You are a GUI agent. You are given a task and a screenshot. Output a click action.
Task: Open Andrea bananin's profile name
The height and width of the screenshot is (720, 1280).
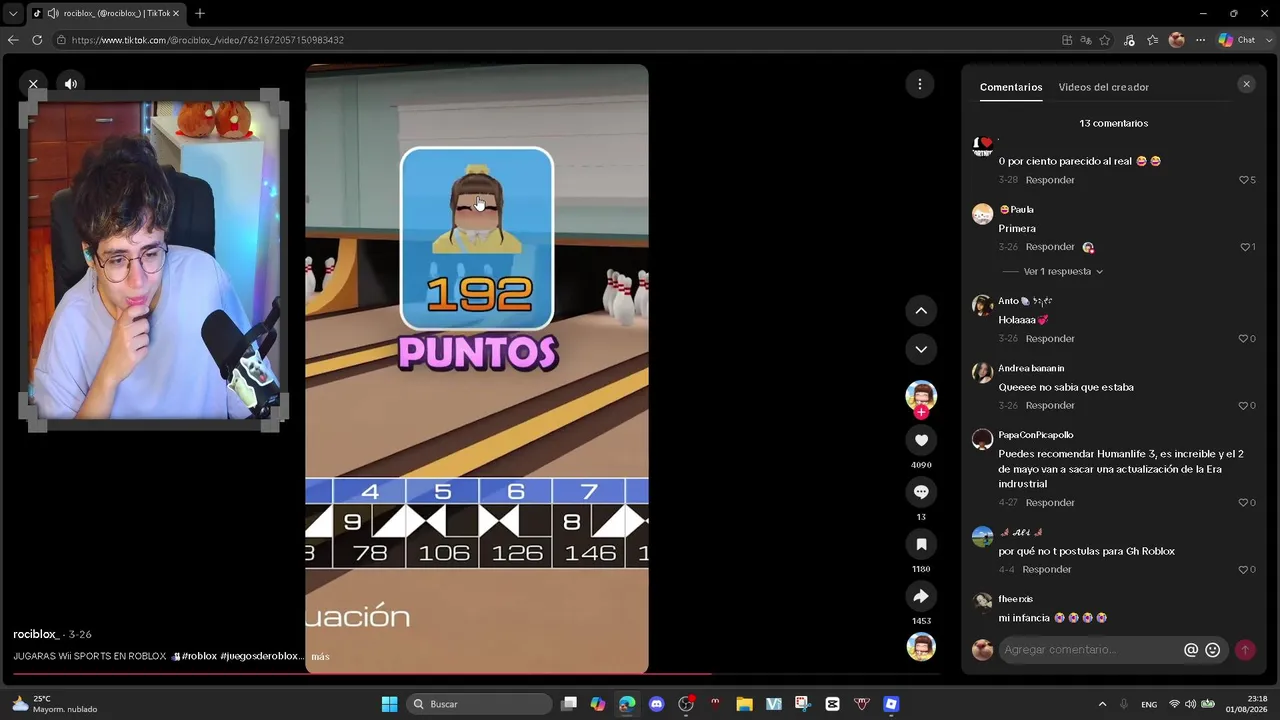1031,369
